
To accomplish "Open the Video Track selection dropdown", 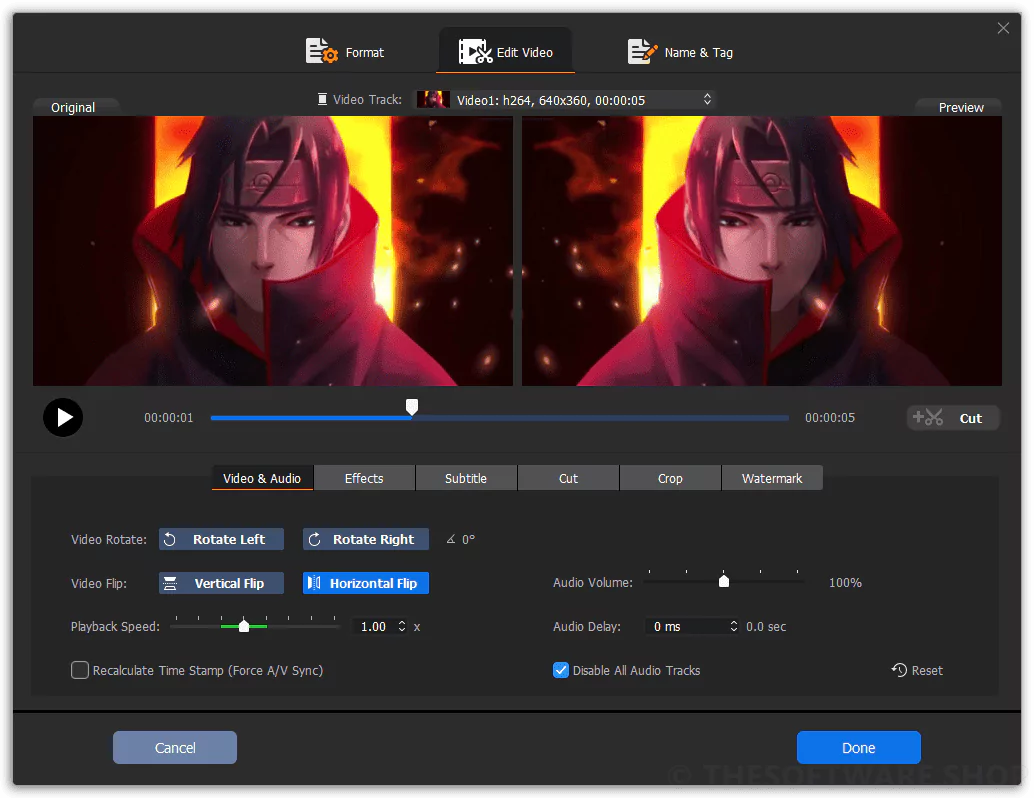I will (707, 99).
